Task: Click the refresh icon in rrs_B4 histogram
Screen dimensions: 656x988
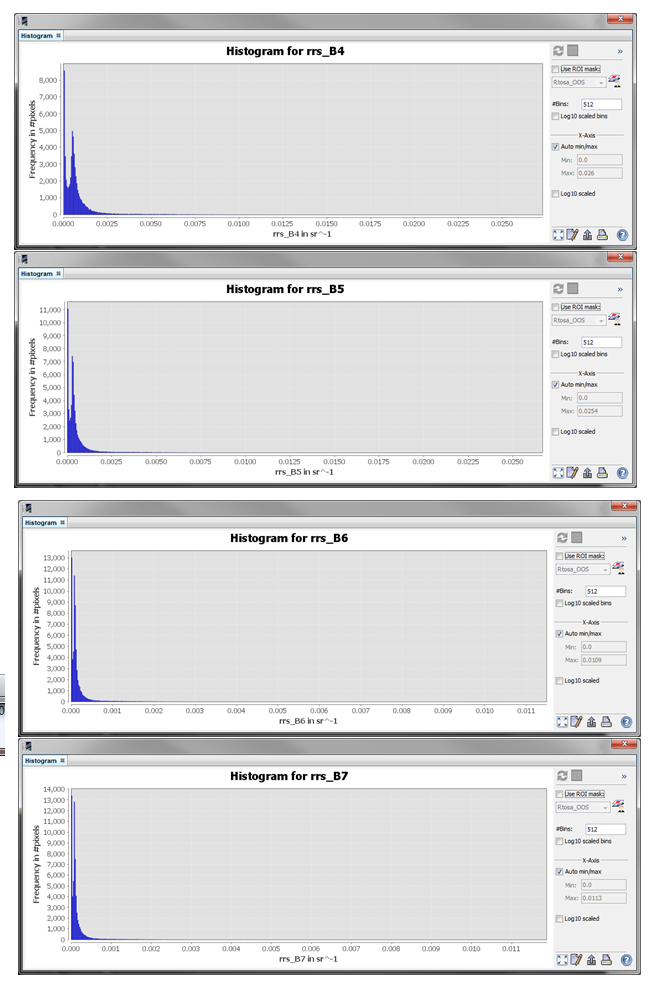Action: [558, 51]
